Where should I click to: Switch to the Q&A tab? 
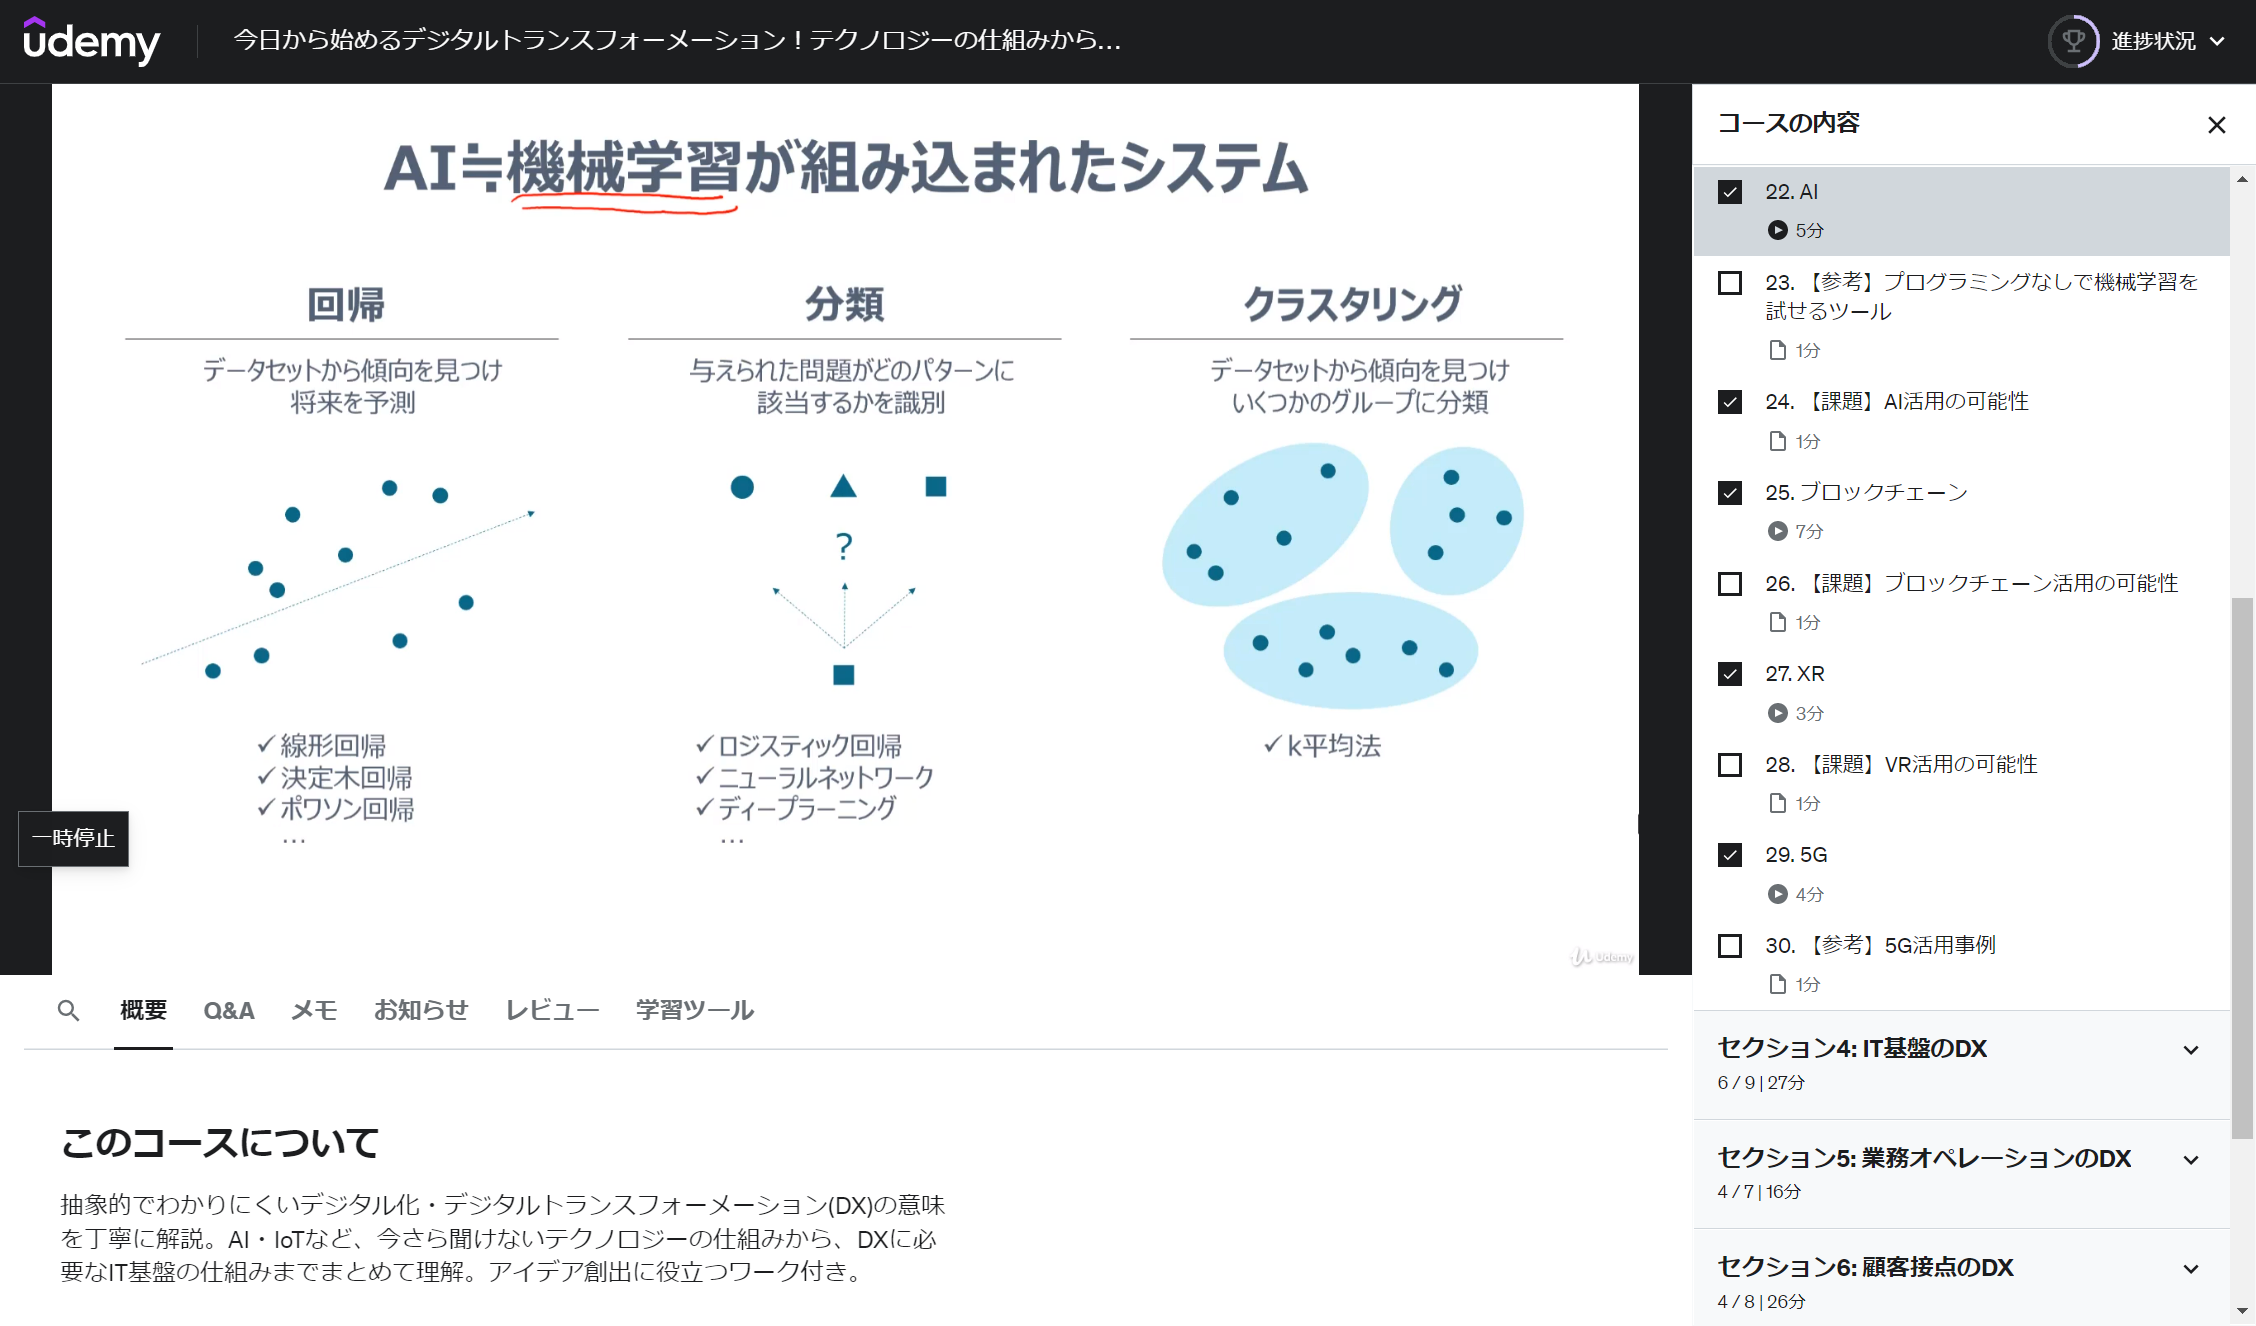tap(228, 1011)
